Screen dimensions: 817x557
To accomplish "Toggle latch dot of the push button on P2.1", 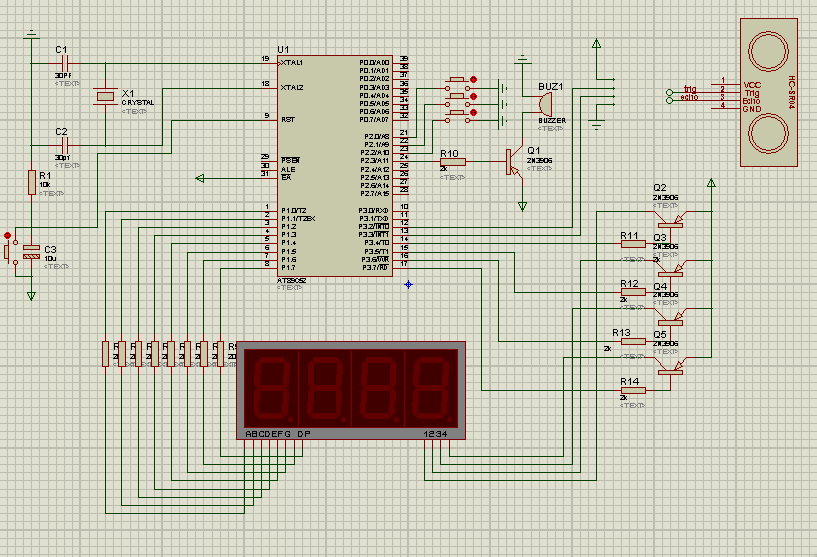I will click(x=474, y=96).
